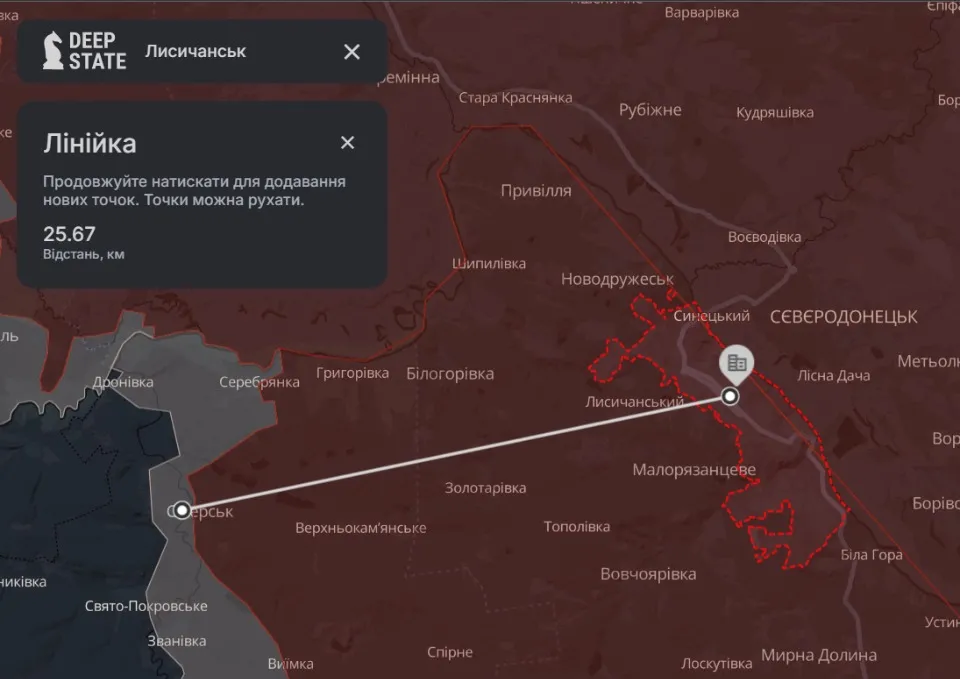Click the Вовчоярівка map label
960x679 pixels.
tap(648, 574)
